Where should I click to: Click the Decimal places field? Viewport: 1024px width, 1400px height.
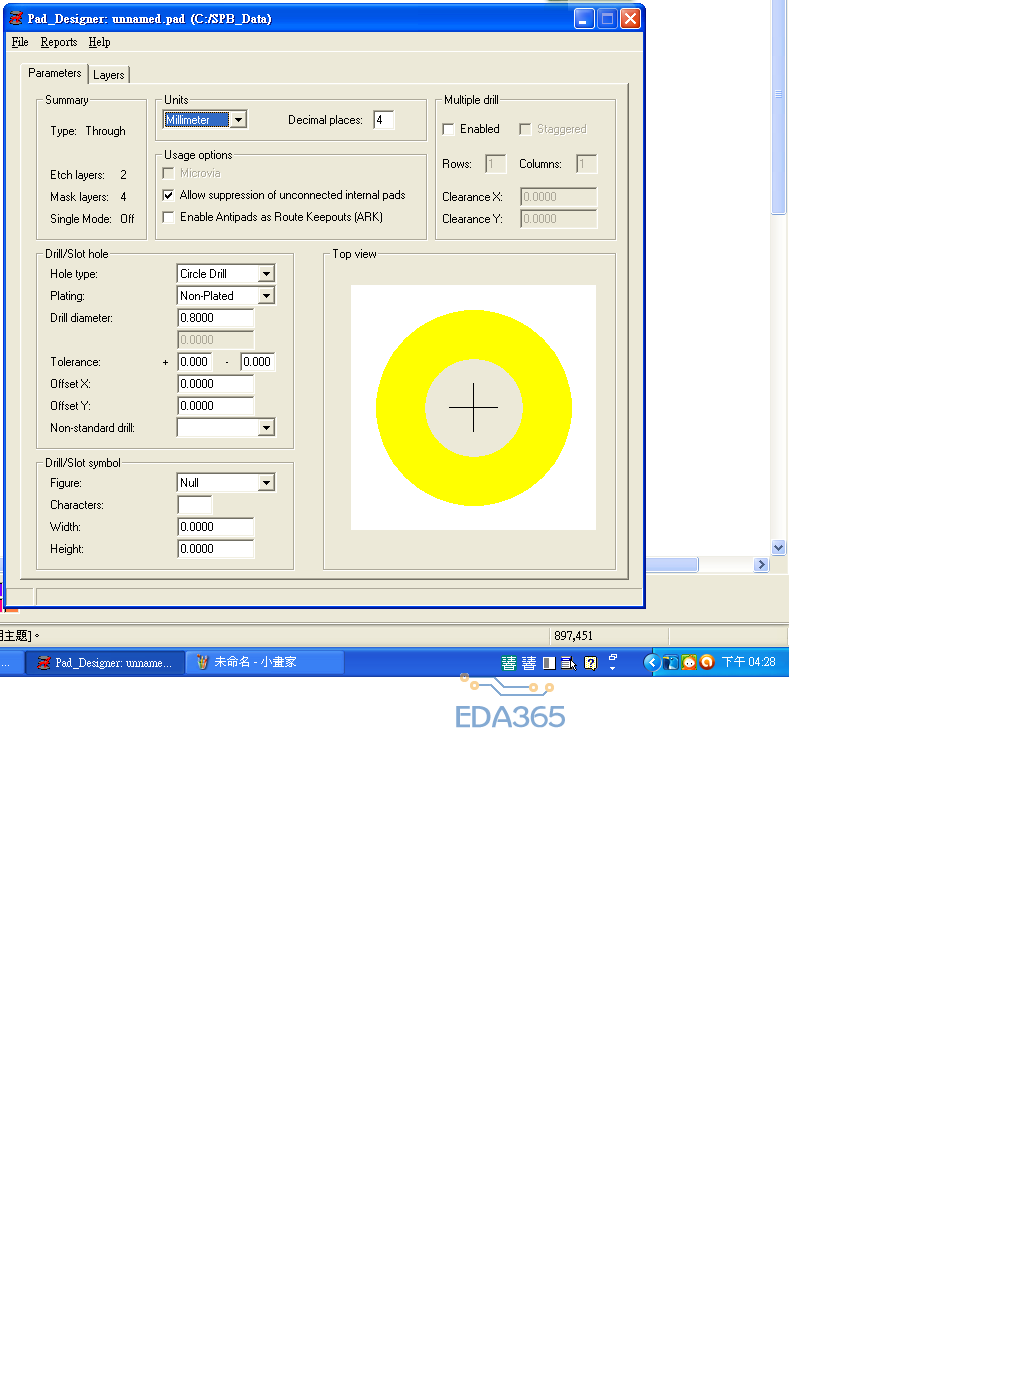[384, 120]
